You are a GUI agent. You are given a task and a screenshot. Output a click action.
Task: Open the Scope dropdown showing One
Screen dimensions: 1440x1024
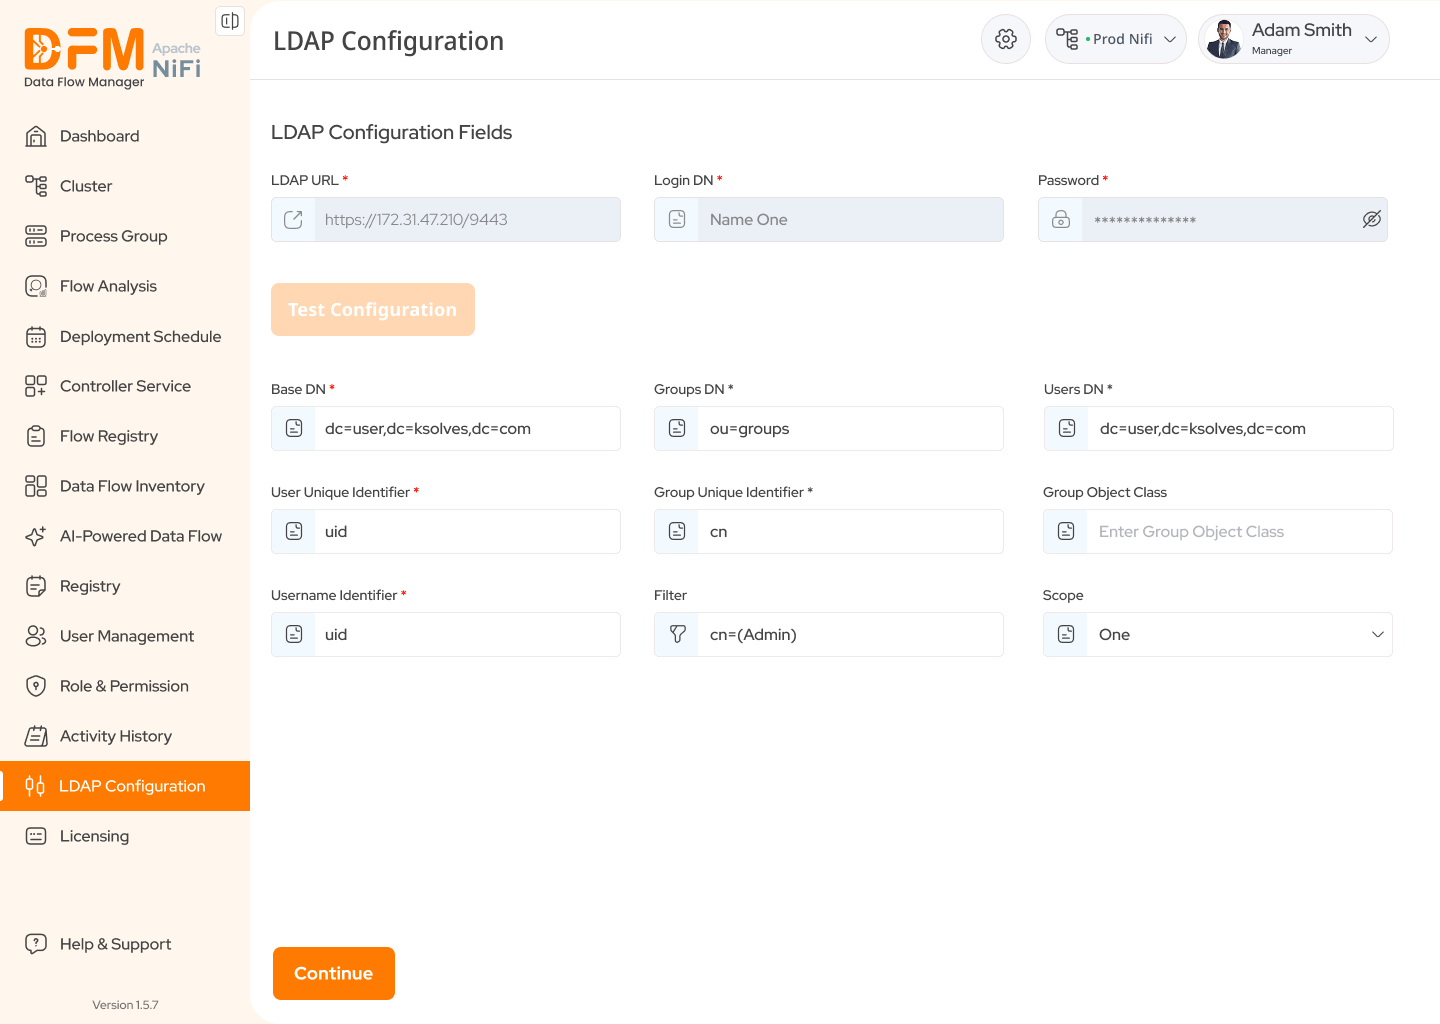[1218, 634]
